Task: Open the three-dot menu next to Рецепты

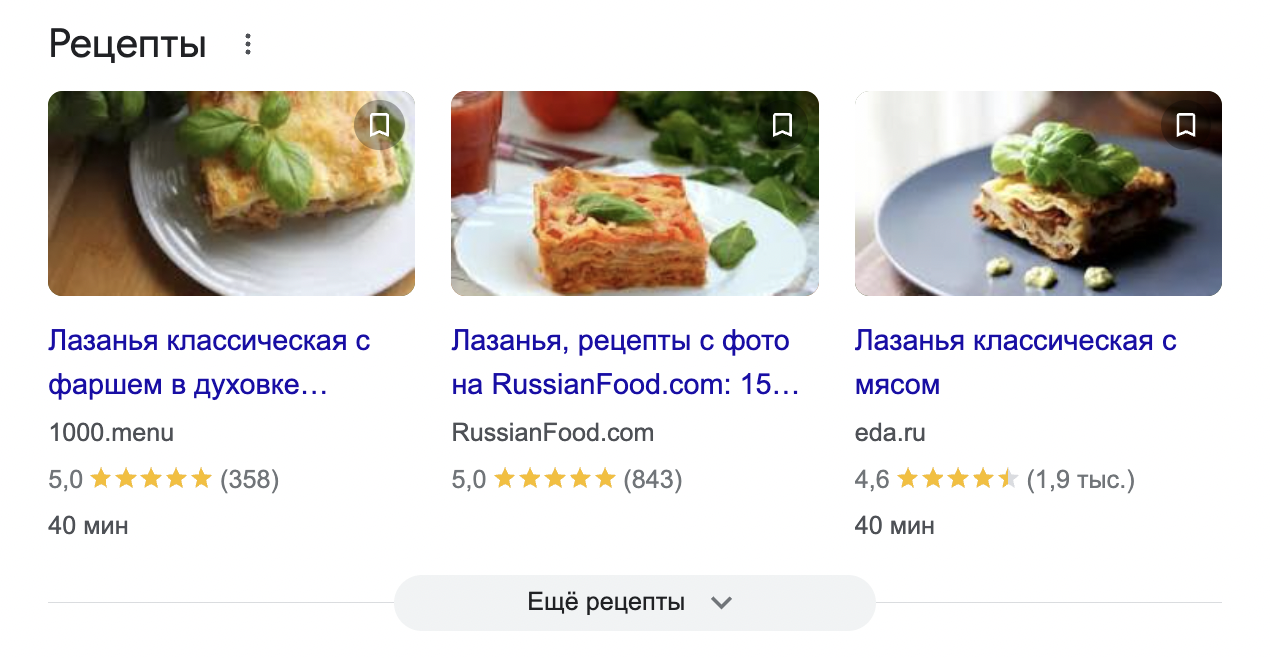Action: (248, 44)
